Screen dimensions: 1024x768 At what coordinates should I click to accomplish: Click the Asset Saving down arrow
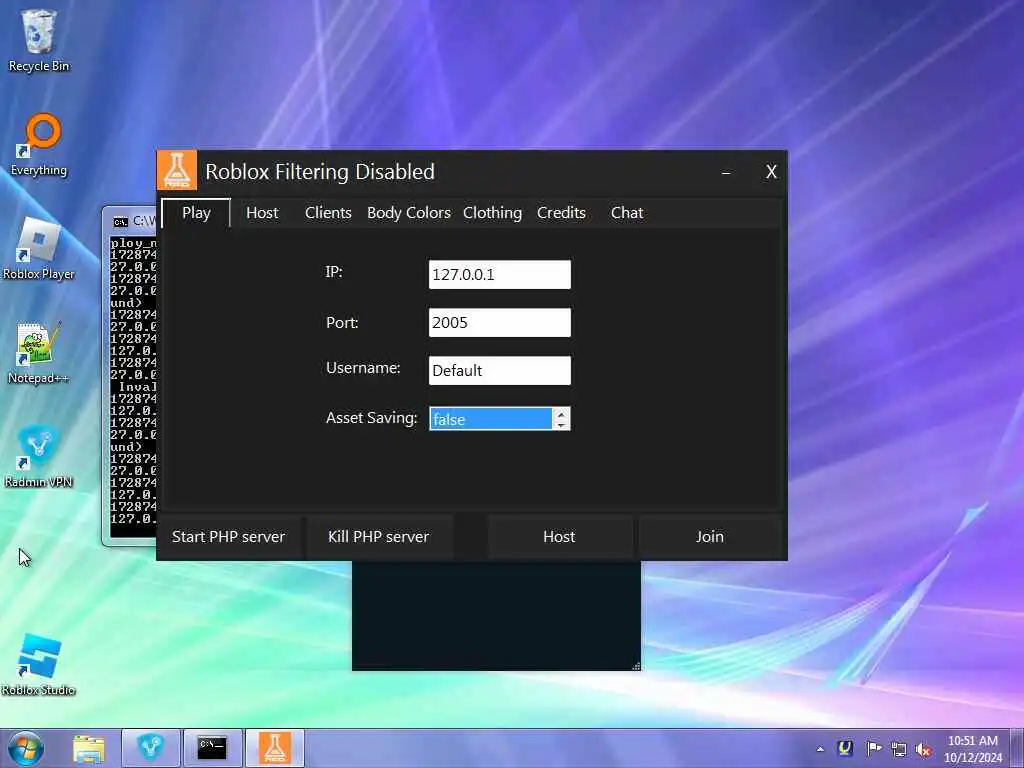(x=561, y=424)
